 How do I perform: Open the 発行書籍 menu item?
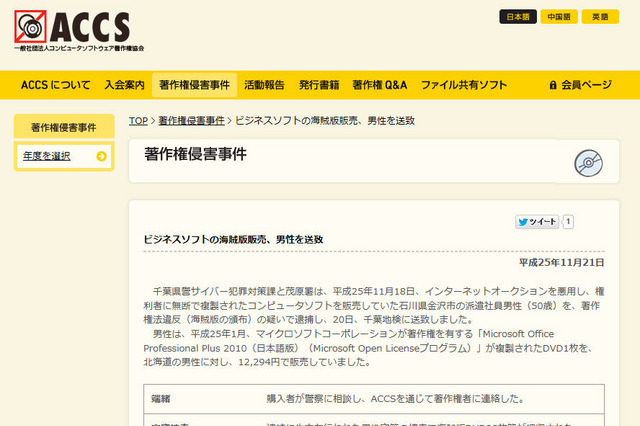pyautogui.click(x=319, y=85)
